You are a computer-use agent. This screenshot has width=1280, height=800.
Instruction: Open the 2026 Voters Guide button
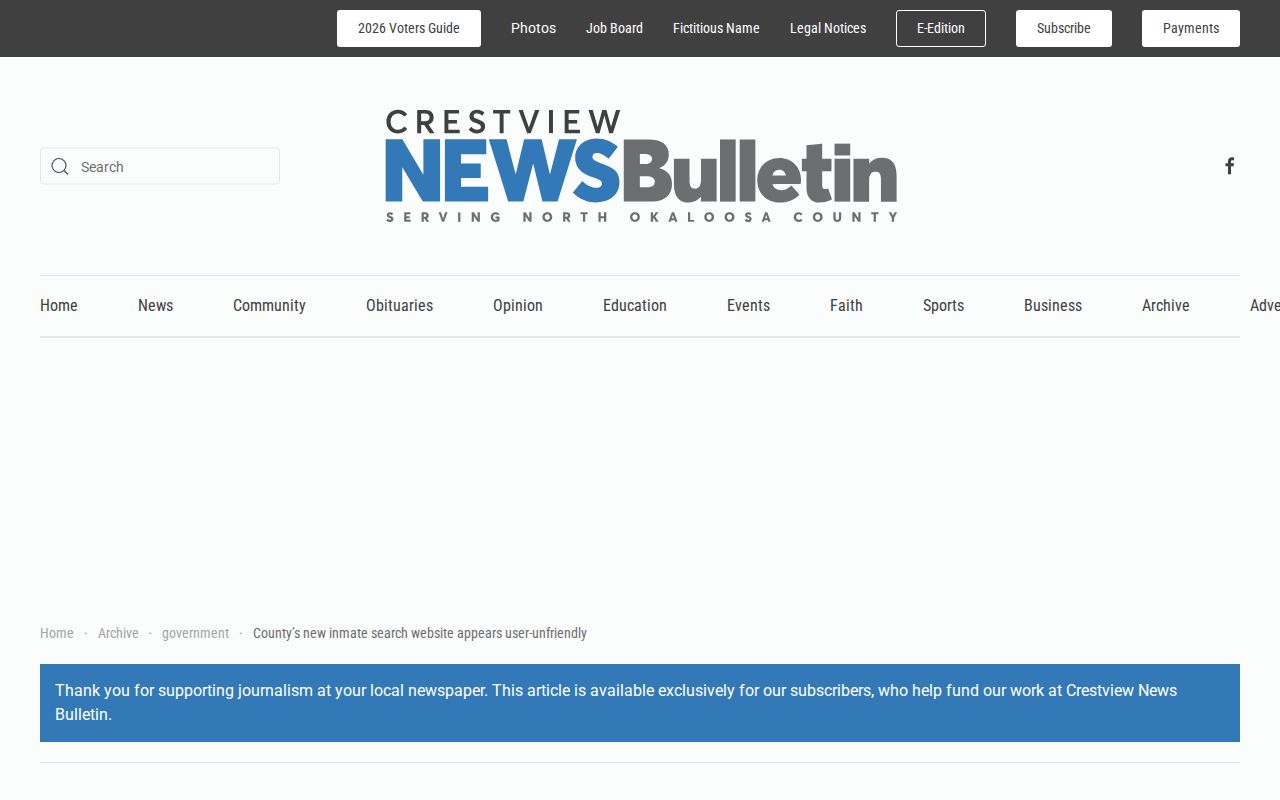pos(409,28)
